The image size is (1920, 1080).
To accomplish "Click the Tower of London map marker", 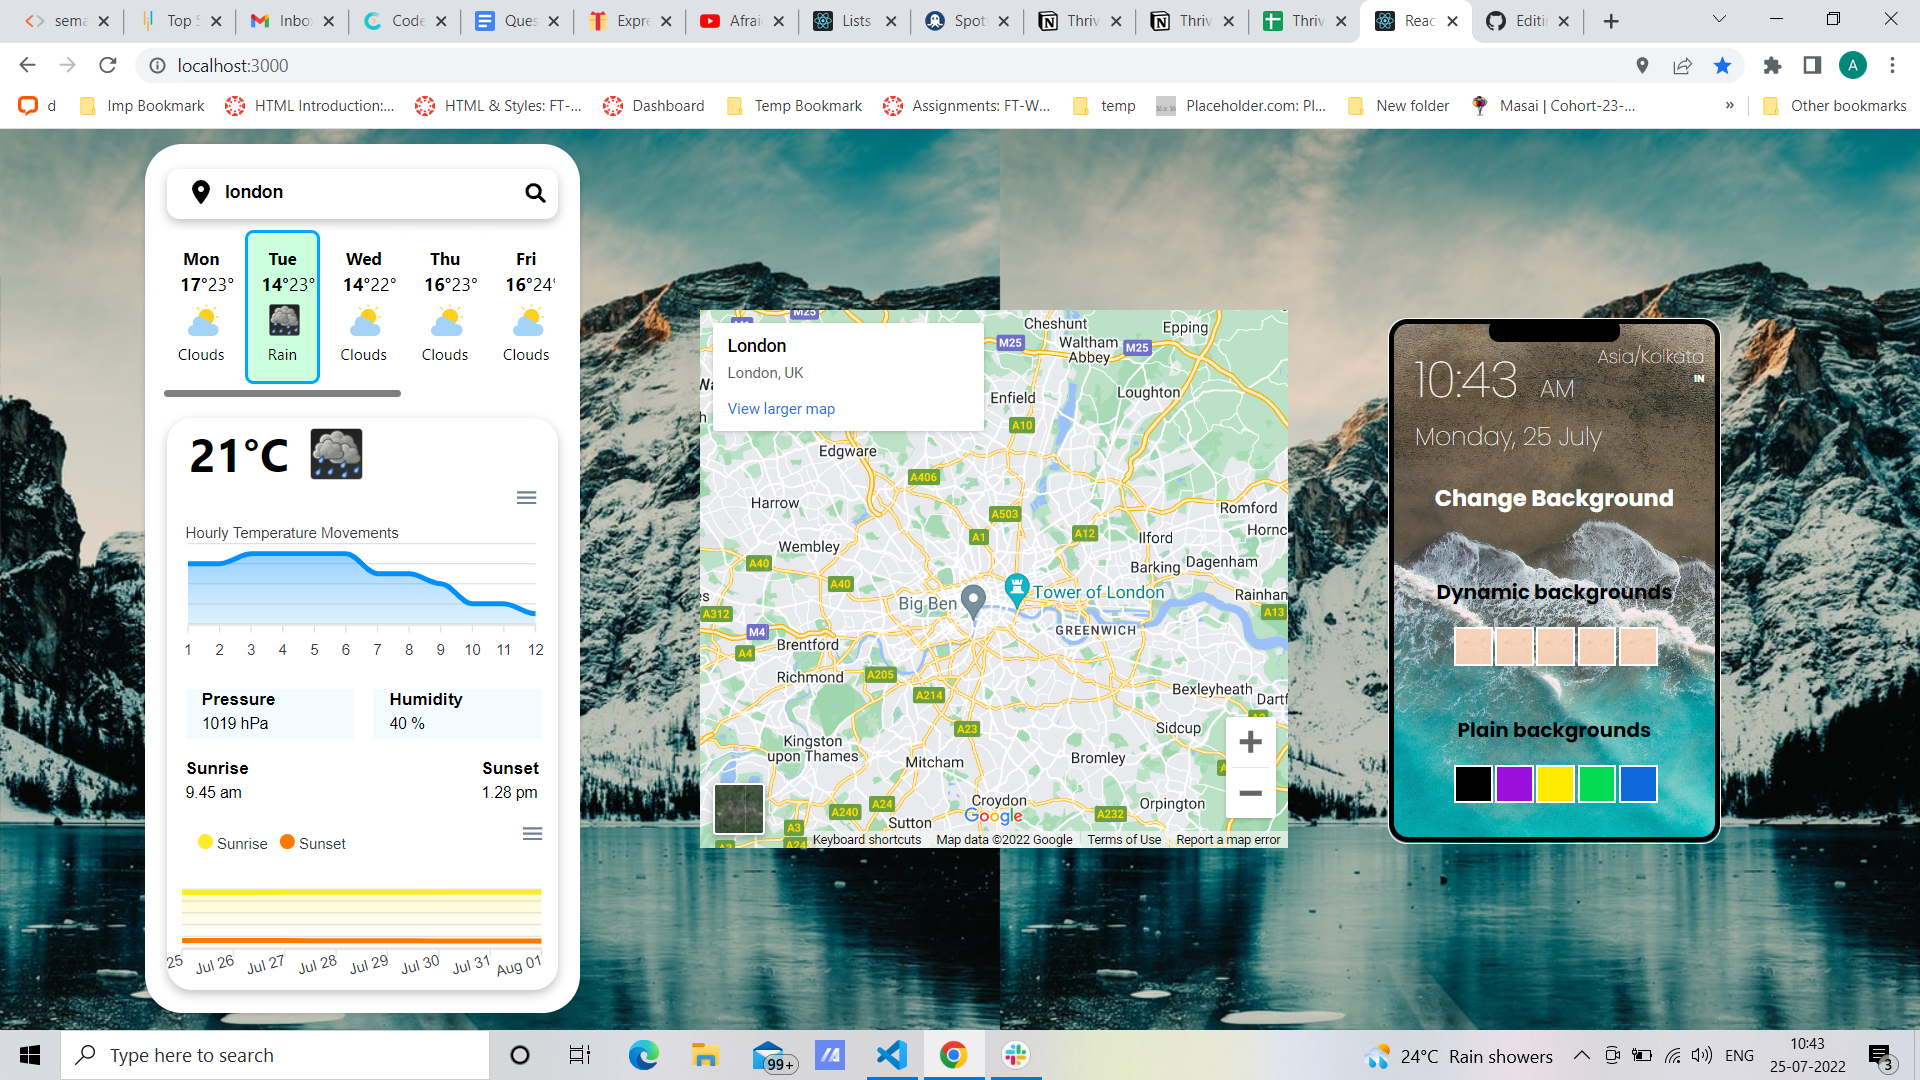I will [x=1016, y=589].
